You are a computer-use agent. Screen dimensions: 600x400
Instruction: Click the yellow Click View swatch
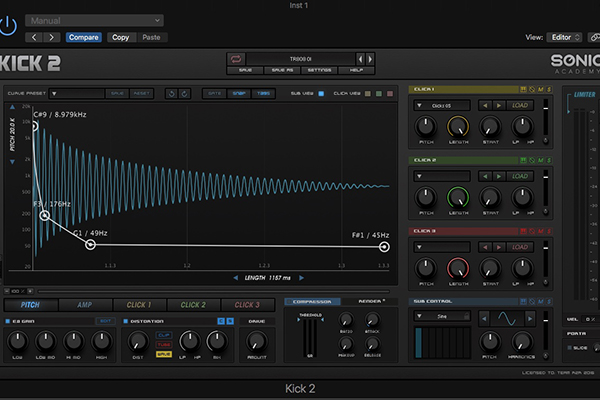368,93
